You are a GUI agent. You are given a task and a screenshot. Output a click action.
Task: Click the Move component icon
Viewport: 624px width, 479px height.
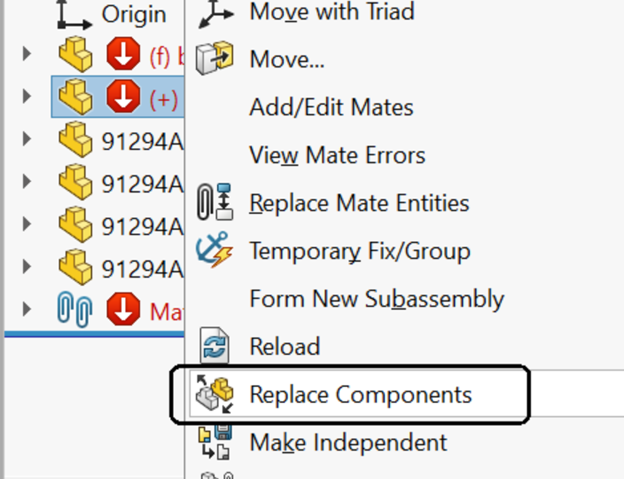[214, 58]
